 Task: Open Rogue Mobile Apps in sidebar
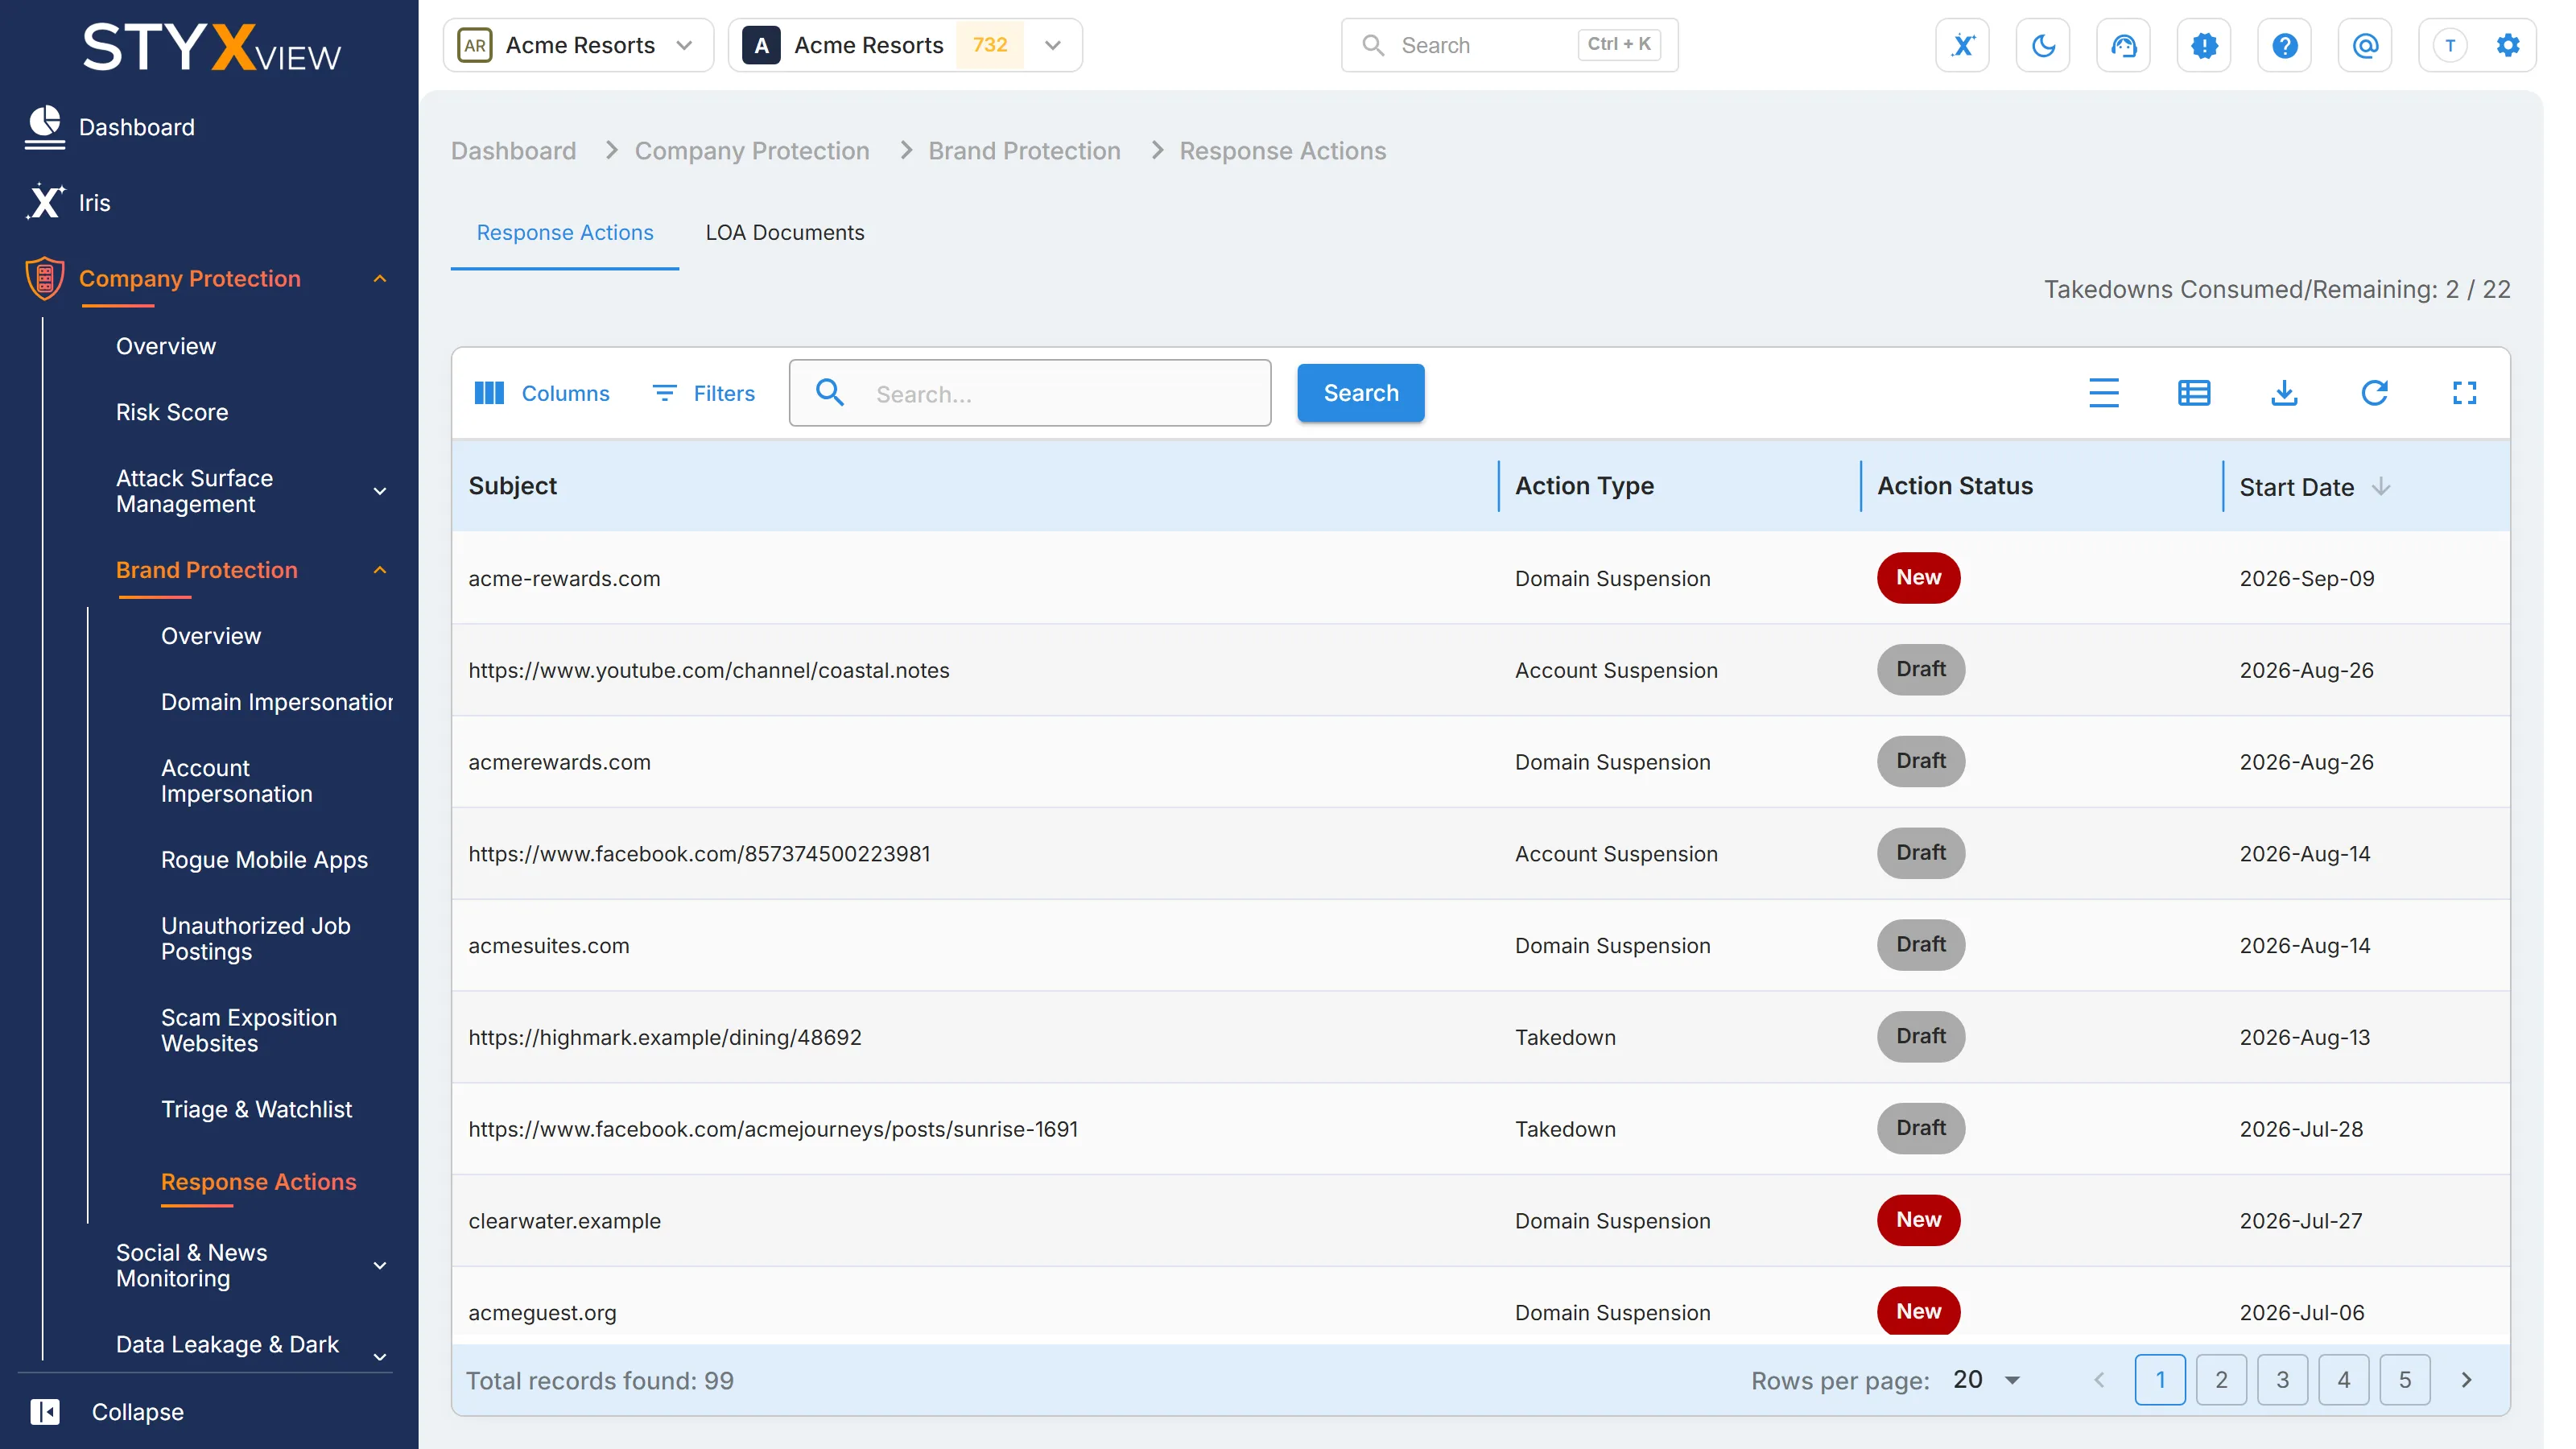point(264,860)
